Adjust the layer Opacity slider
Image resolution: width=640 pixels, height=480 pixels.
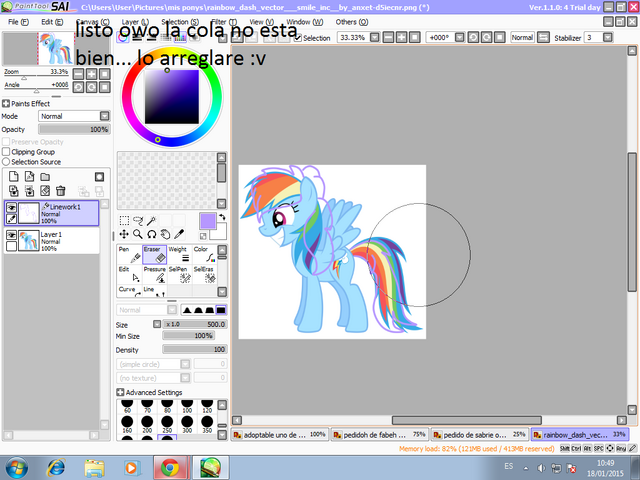pos(74,129)
